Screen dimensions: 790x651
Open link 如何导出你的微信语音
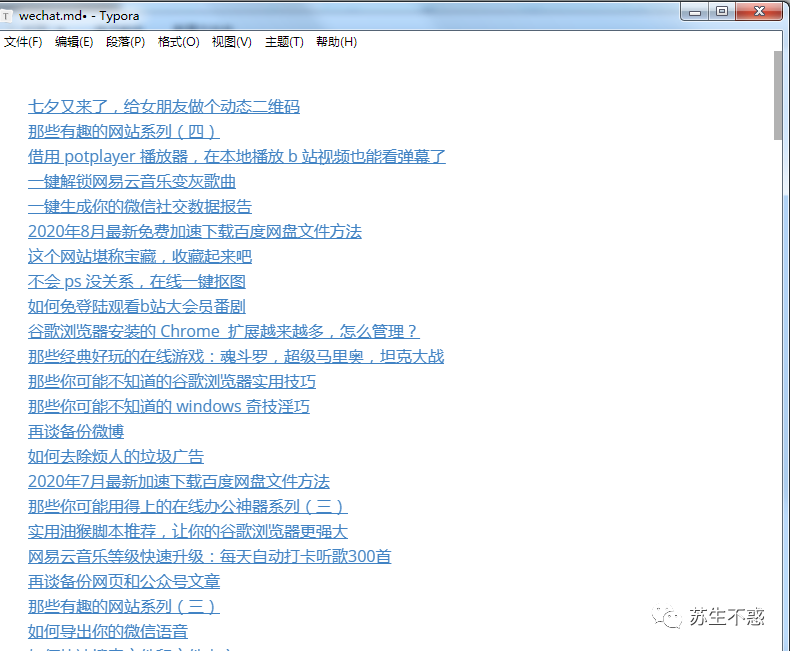[x=108, y=631]
